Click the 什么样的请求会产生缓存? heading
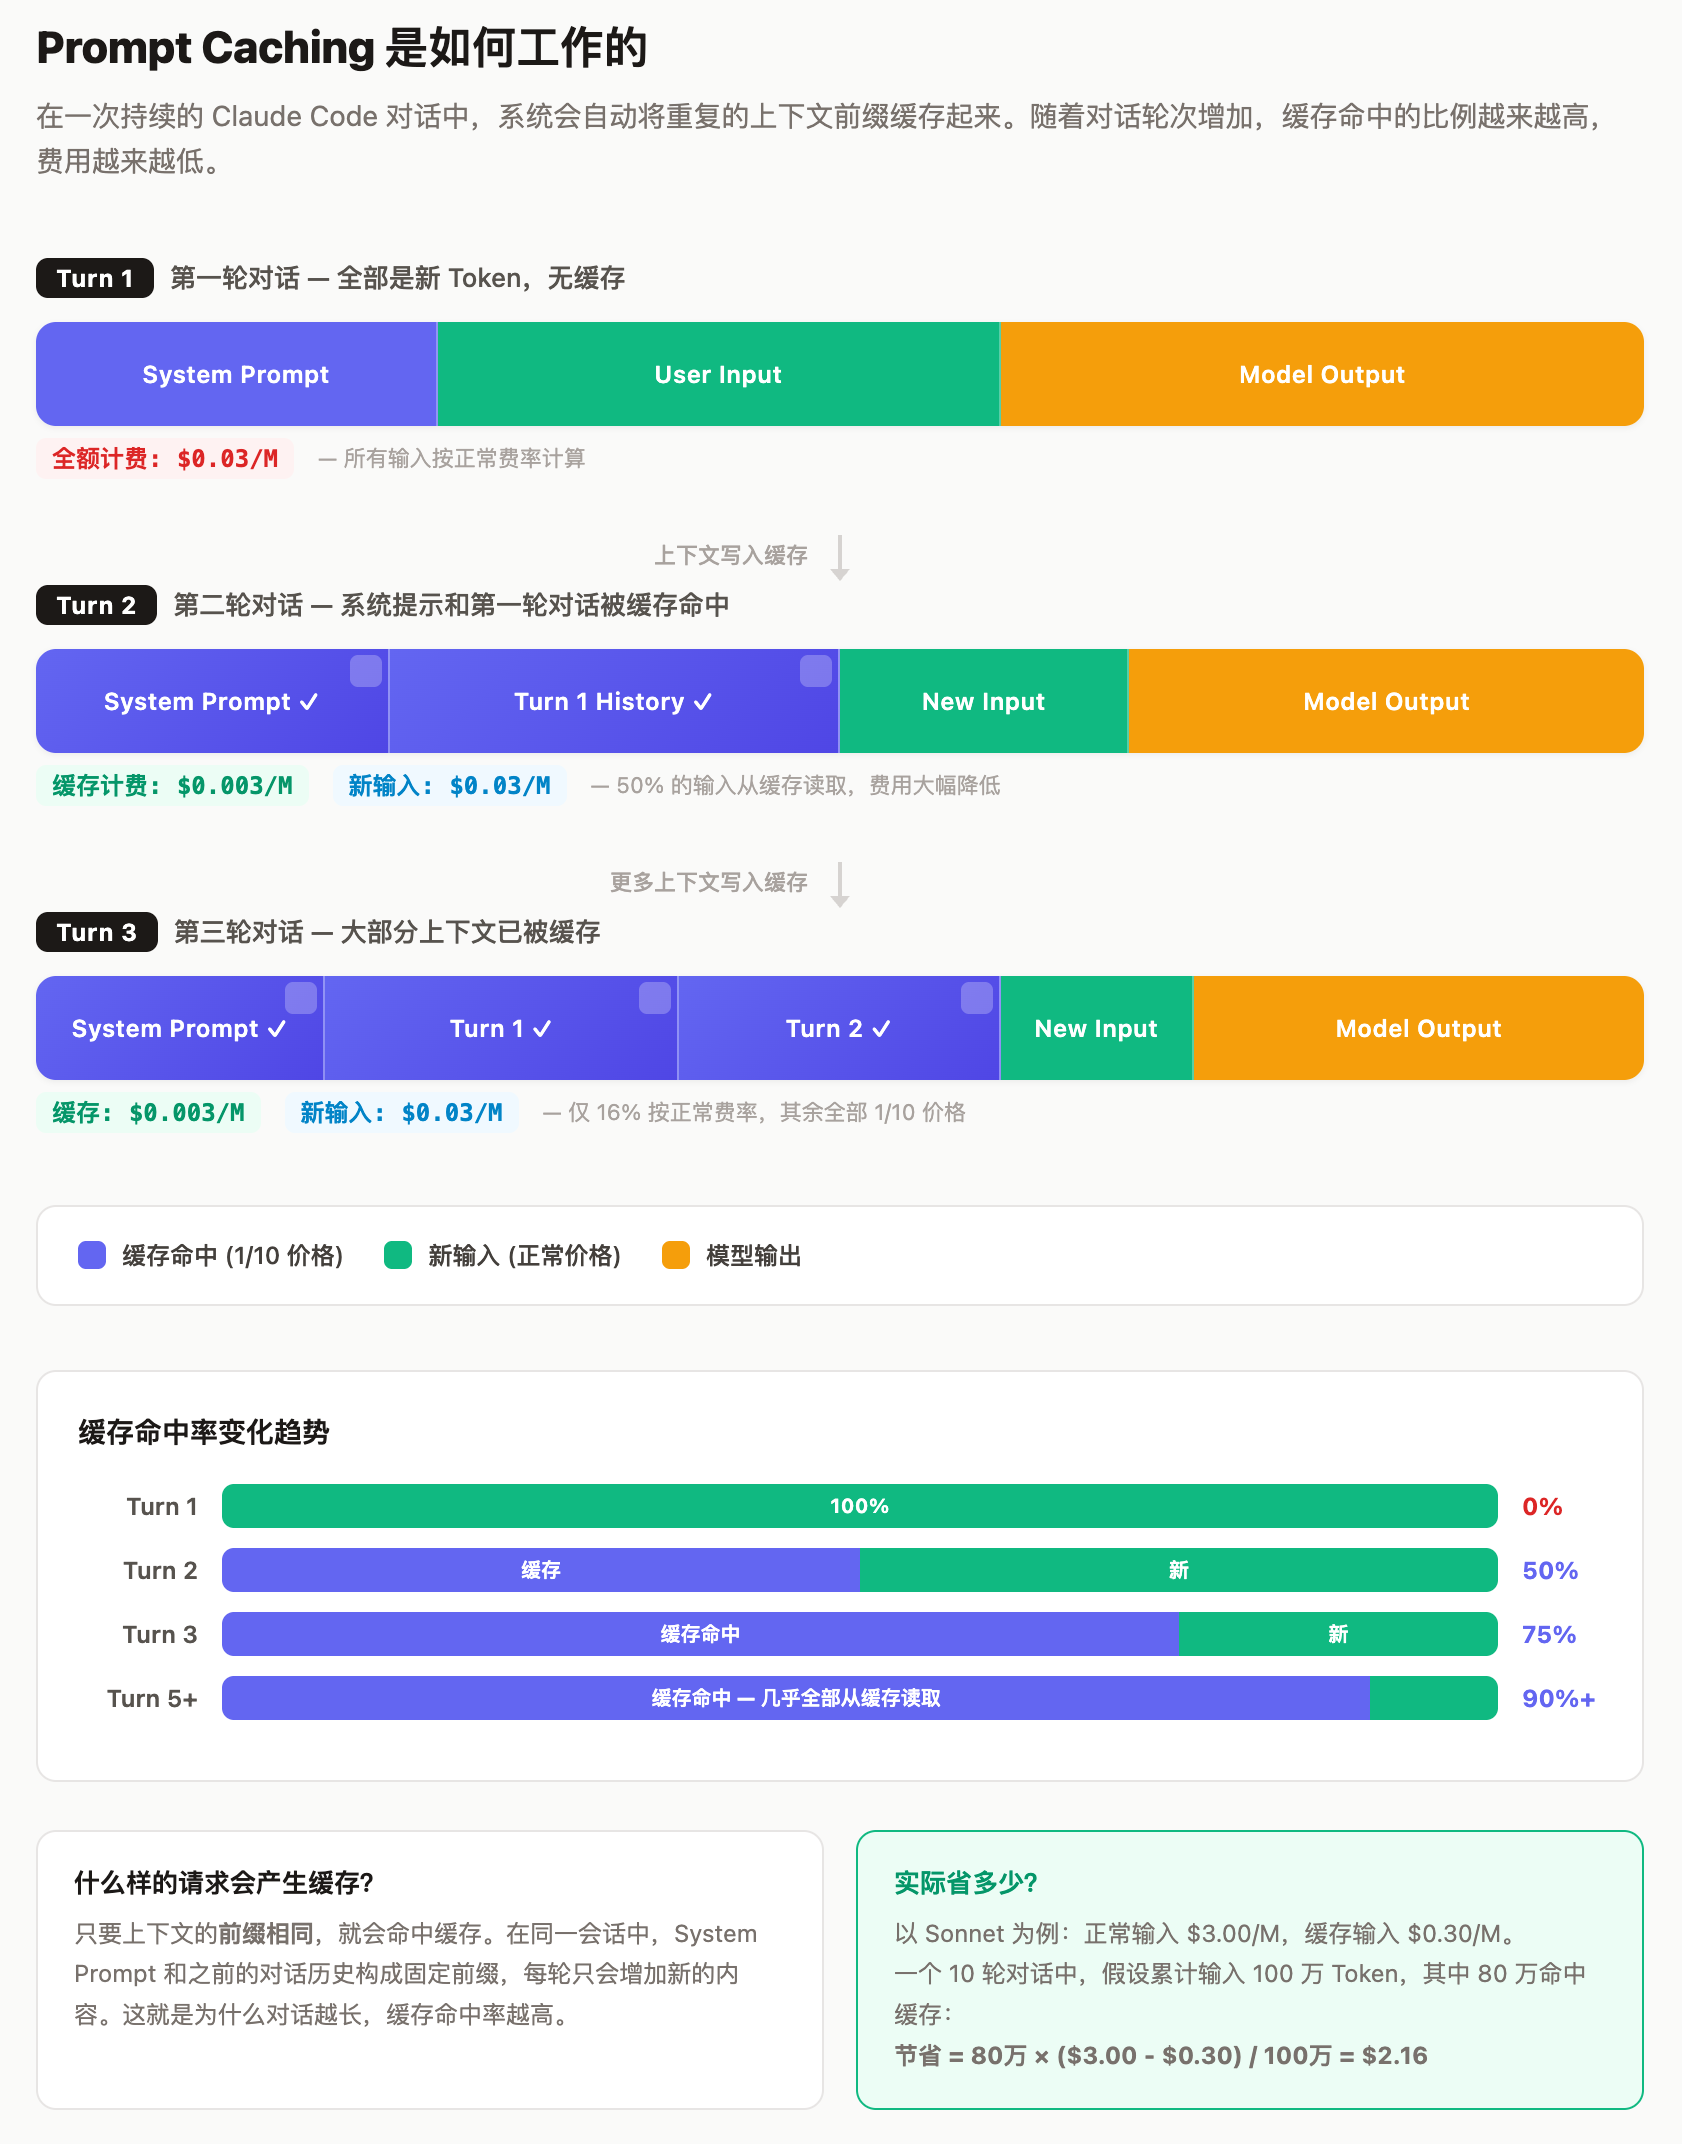1682x2144 pixels. pos(224,1883)
